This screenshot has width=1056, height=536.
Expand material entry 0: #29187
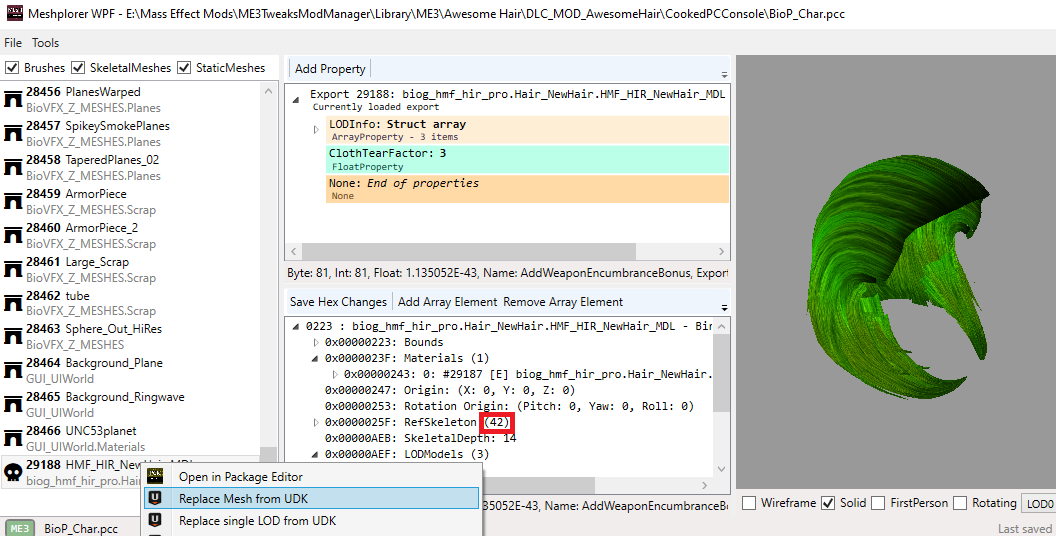pos(335,374)
